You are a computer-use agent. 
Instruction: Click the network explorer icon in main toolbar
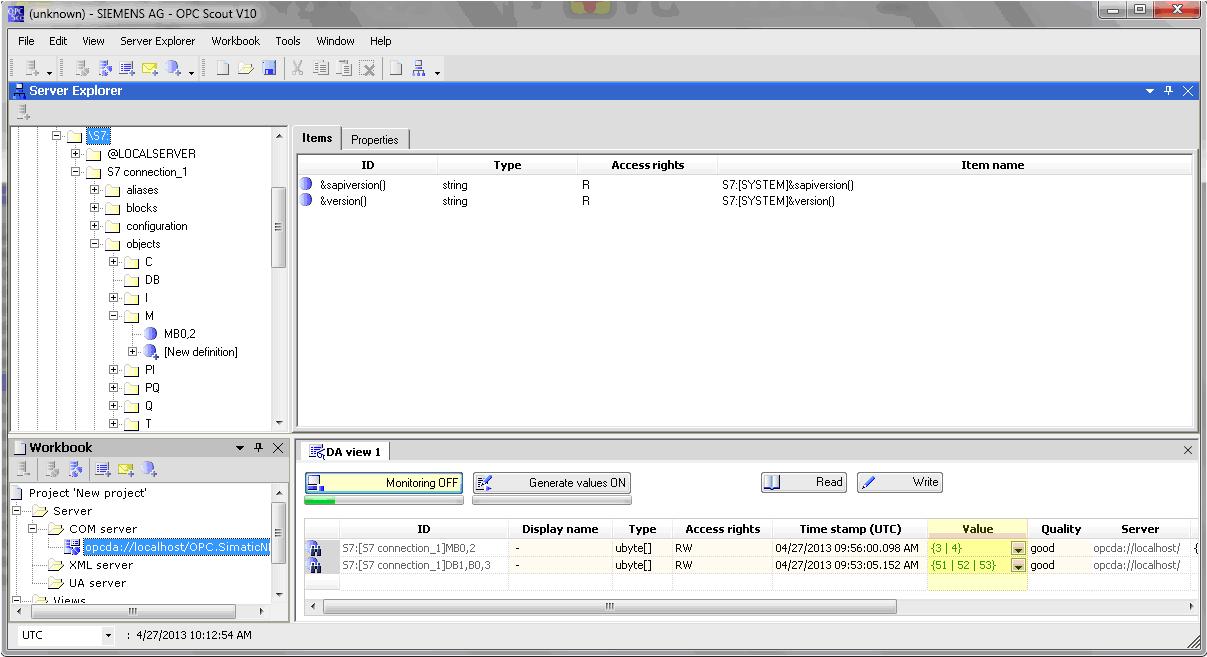[x=419, y=69]
